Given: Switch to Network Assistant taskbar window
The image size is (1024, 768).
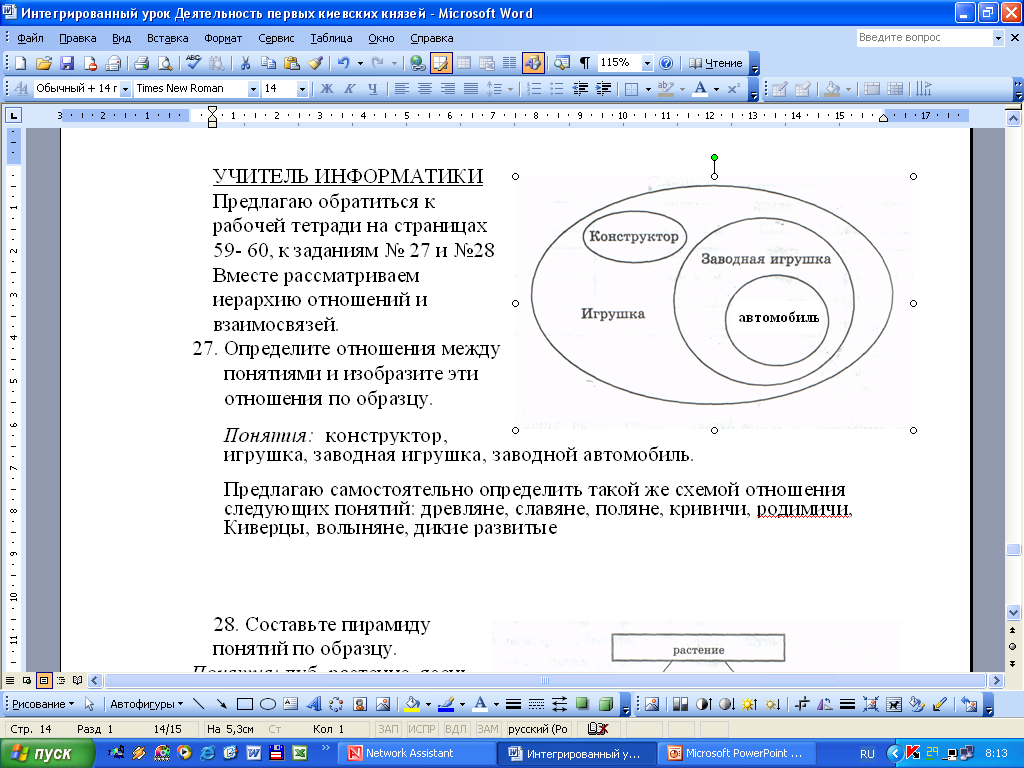Looking at the screenshot, I should pyautogui.click(x=417, y=753).
